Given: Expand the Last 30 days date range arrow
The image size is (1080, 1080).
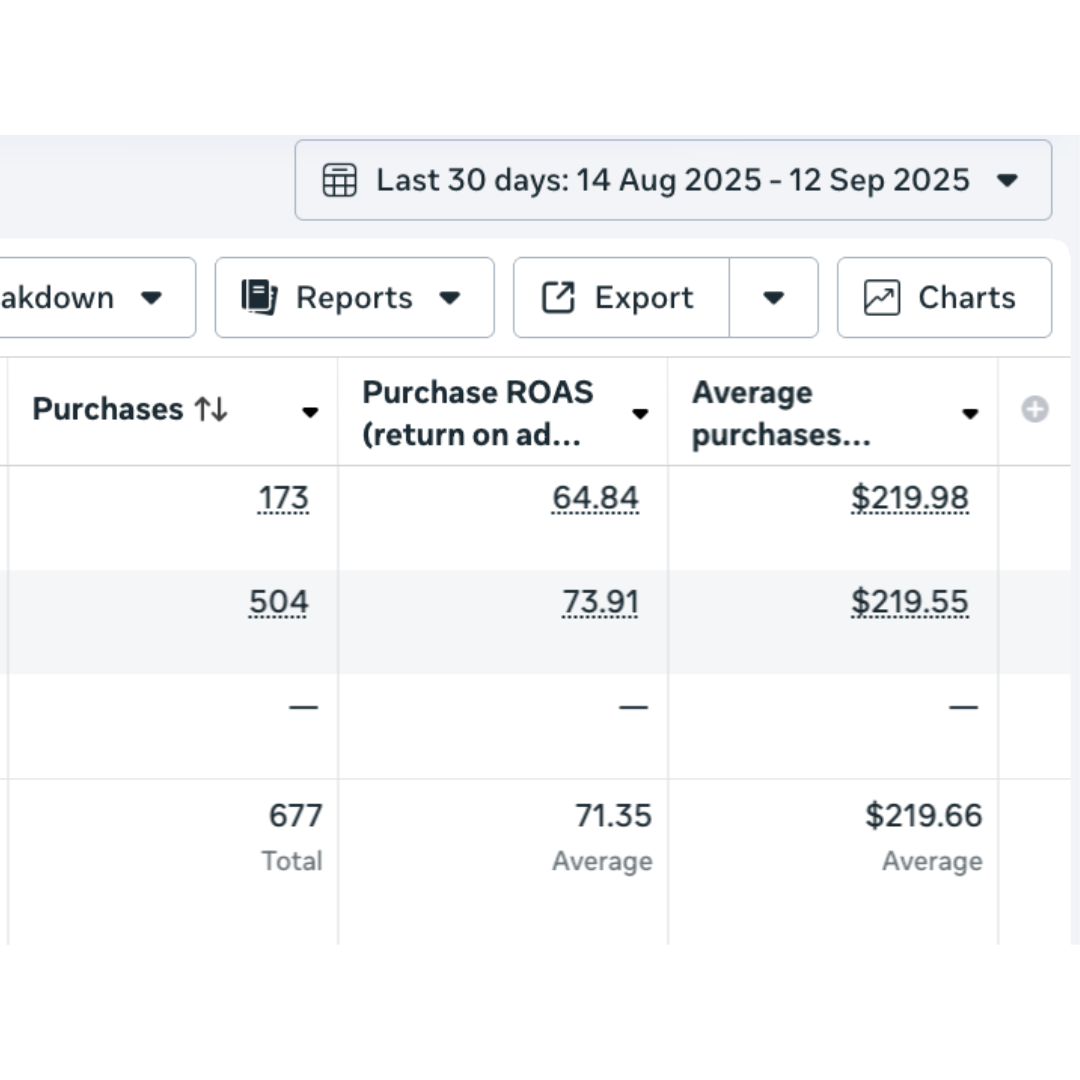Looking at the screenshot, I should [x=1007, y=181].
